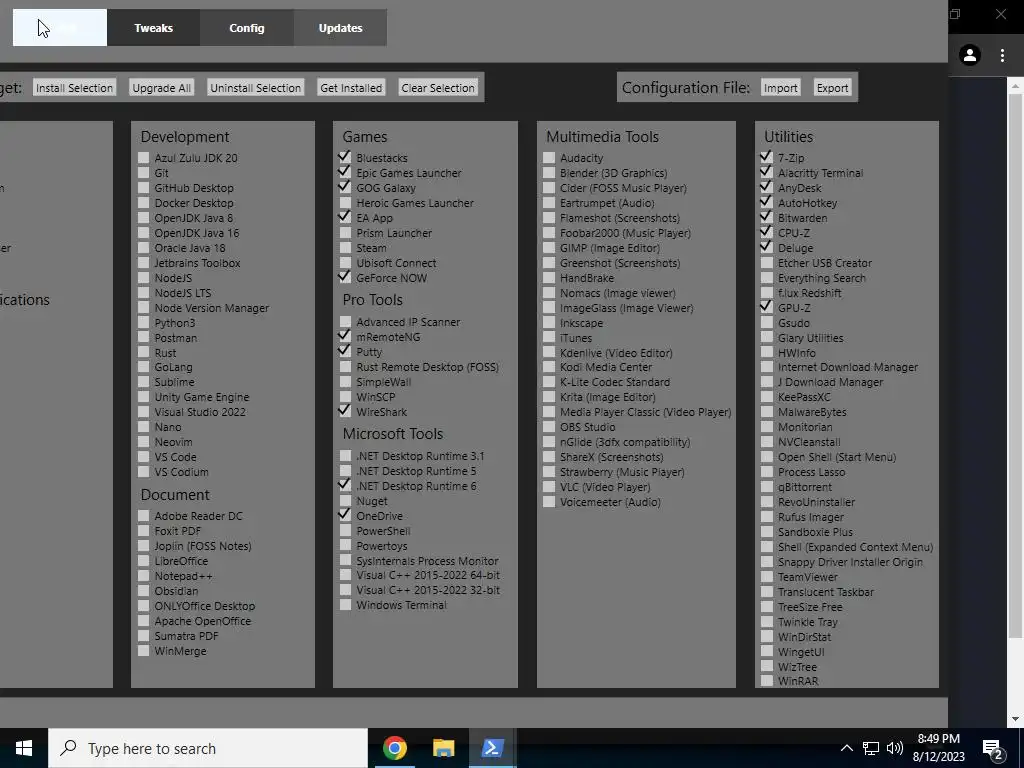
Task: Check the Visual Studio 2022 checkbox
Action: coord(143,411)
